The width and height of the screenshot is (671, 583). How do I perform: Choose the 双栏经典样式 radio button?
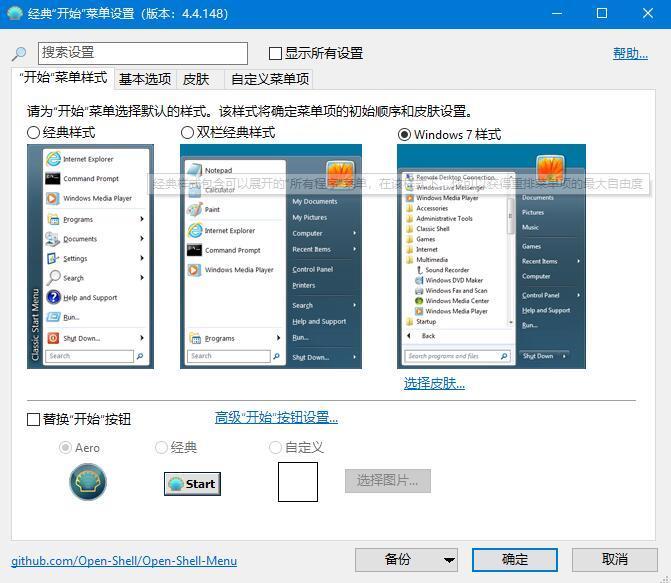(x=188, y=133)
